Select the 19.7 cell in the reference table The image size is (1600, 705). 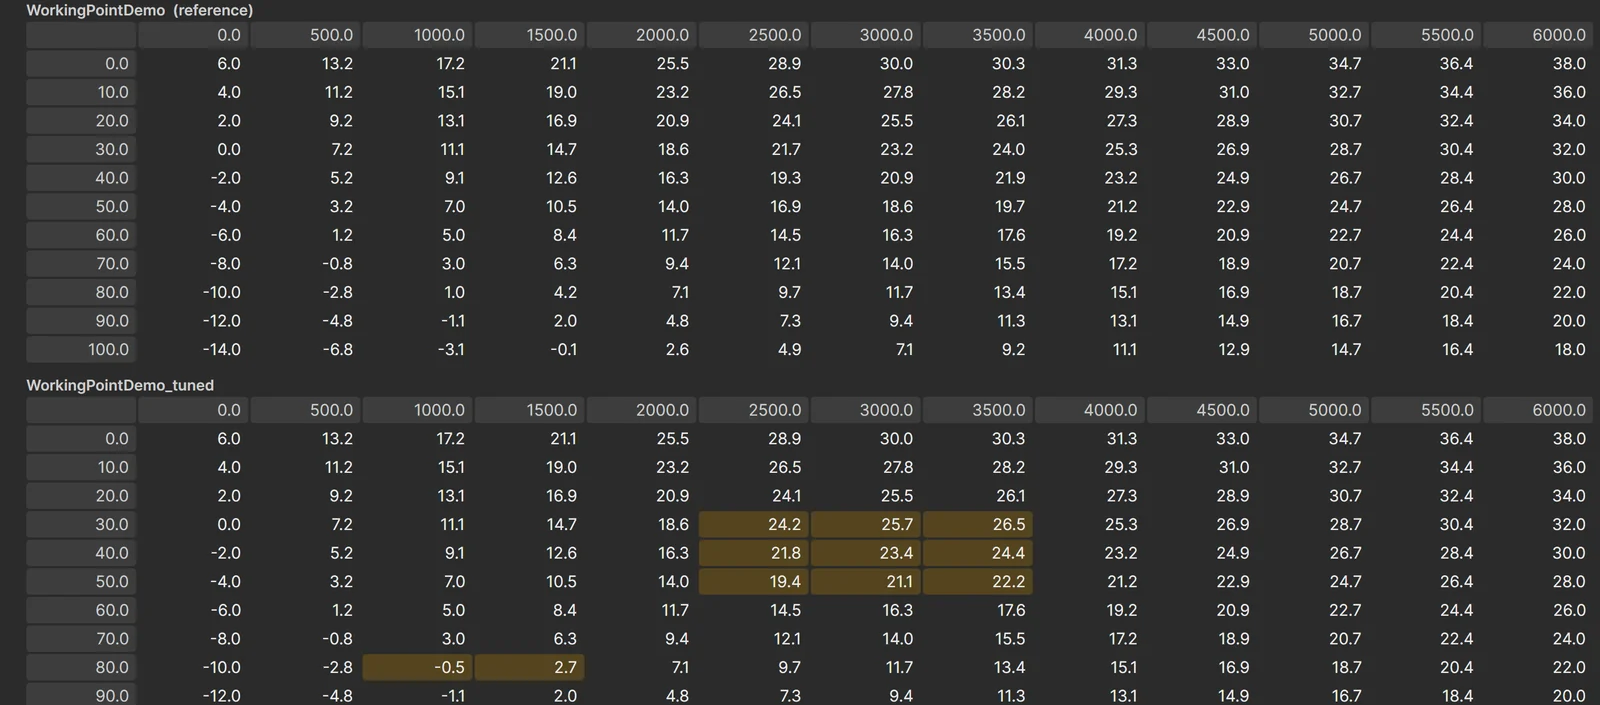(978, 206)
